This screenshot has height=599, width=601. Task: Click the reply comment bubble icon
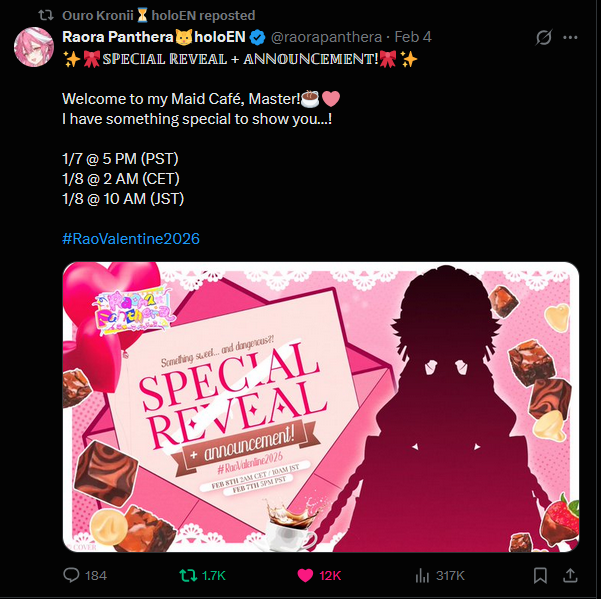[x=71, y=575]
